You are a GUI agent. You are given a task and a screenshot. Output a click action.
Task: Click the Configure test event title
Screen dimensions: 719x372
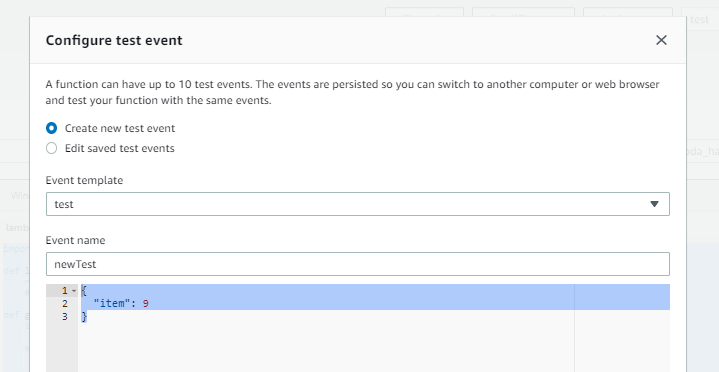(114, 40)
